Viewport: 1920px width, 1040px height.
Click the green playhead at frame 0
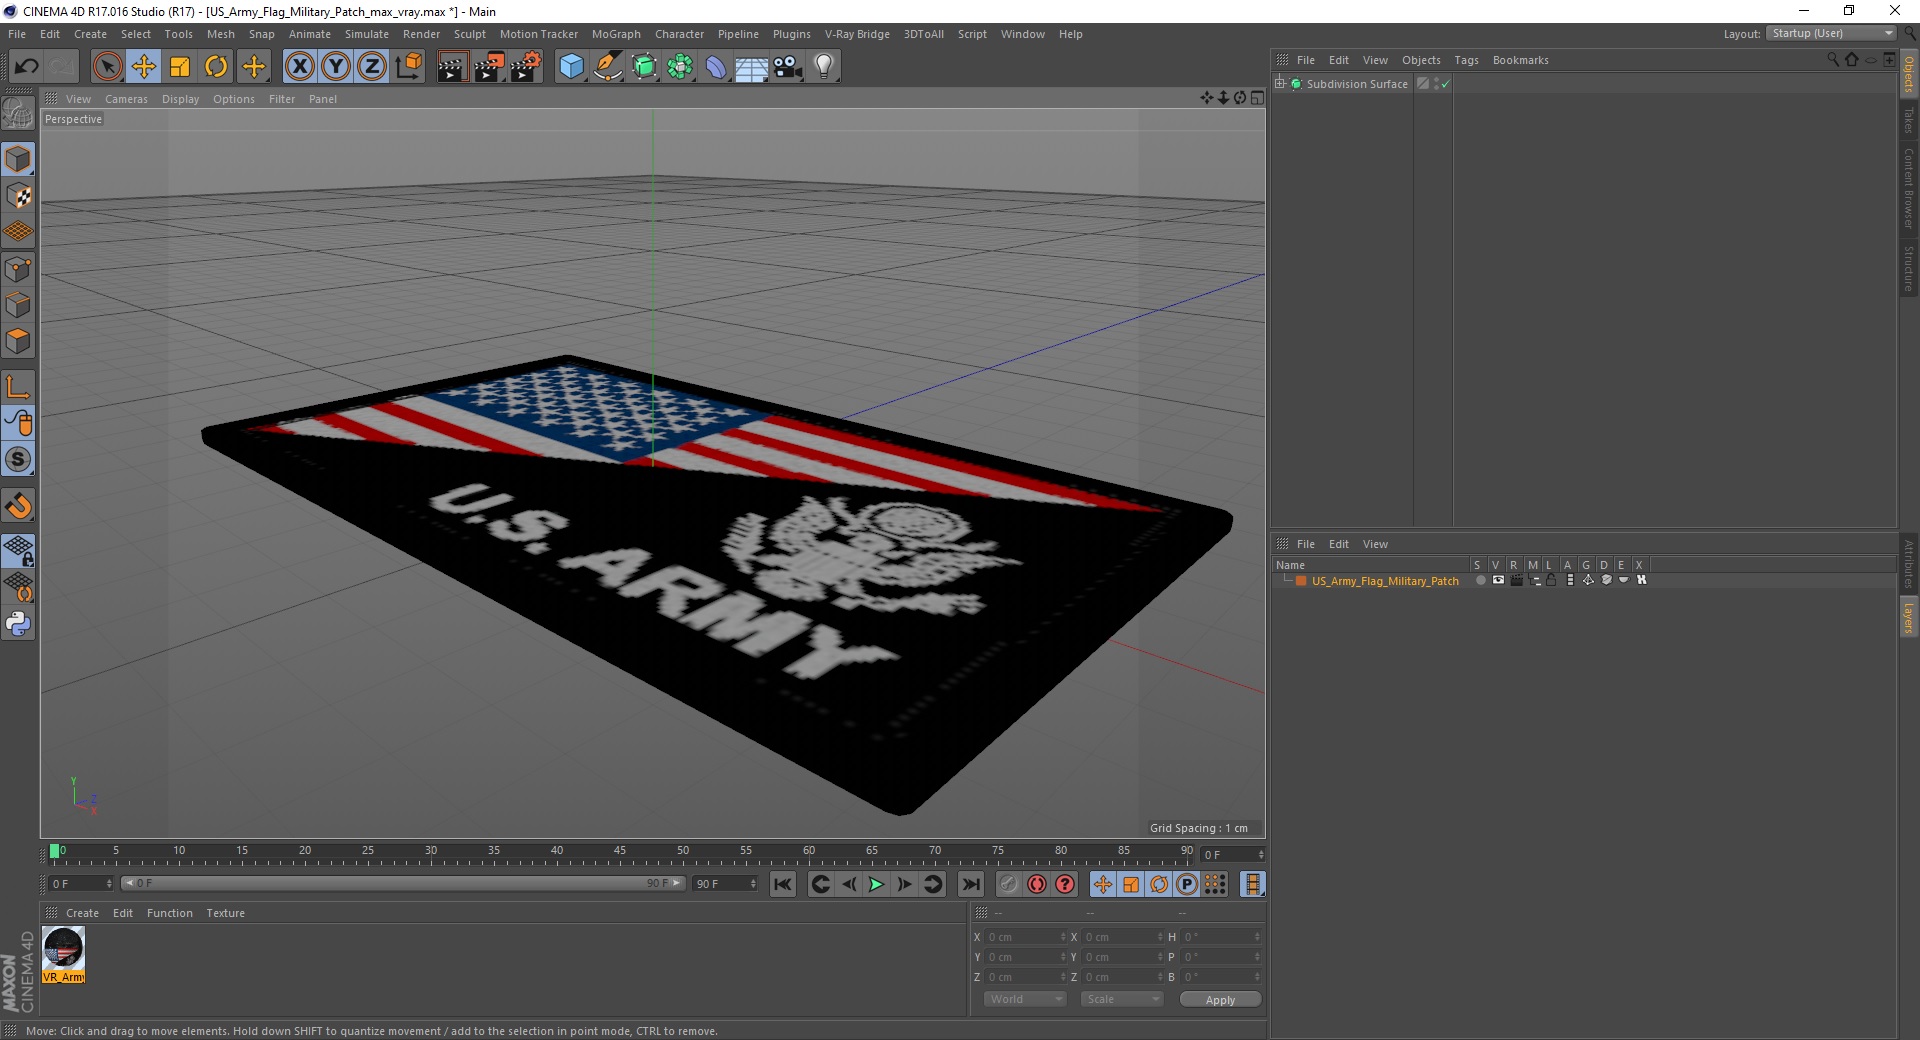(x=55, y=852)
